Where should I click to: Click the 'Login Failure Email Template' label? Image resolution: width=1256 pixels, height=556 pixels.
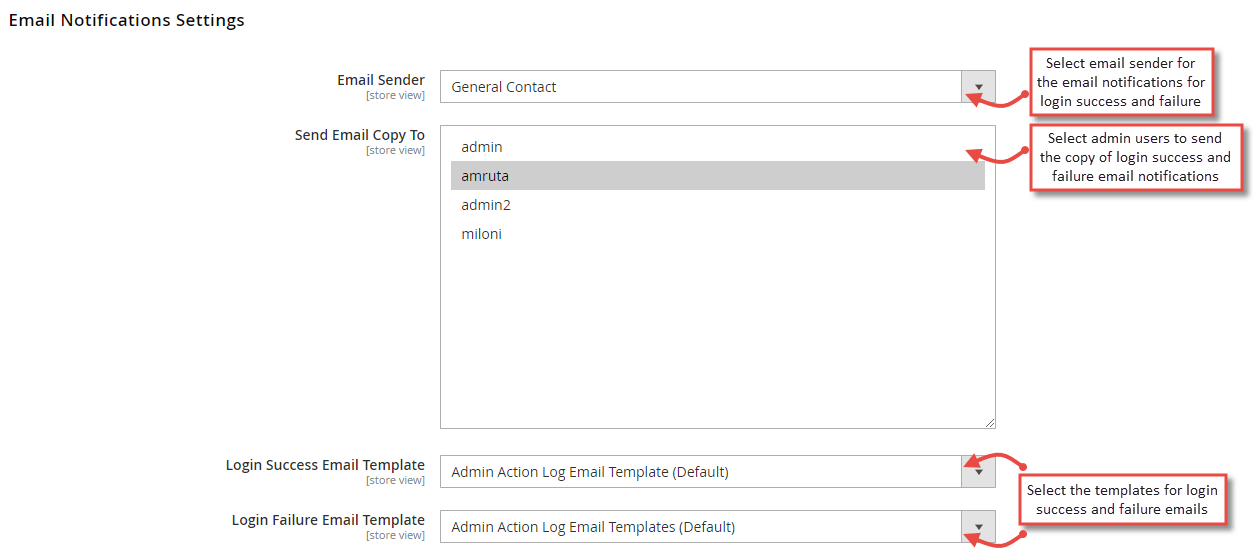point(328,520)
